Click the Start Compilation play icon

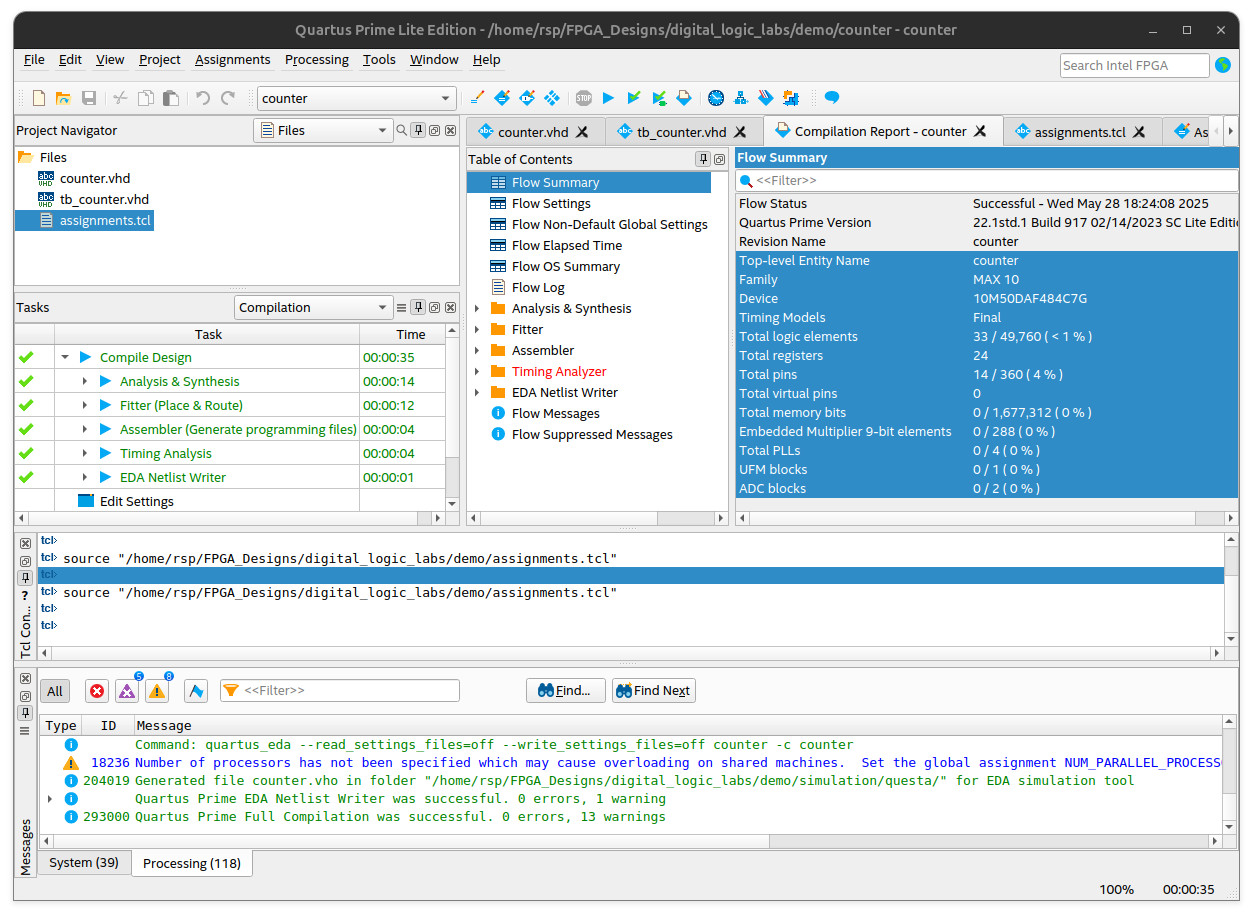608,98
